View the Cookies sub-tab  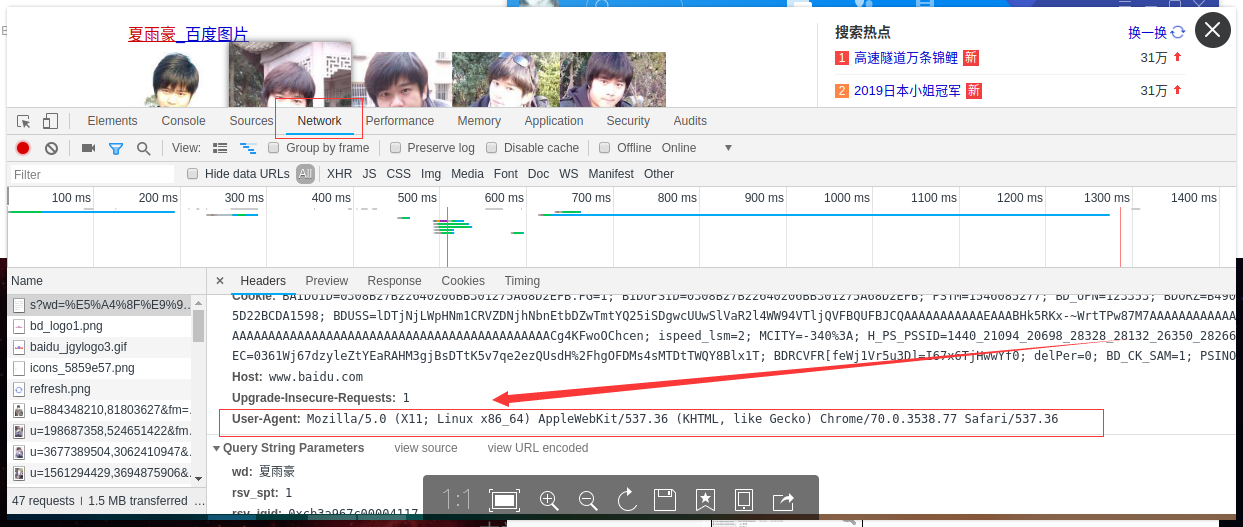(x=463, y=281)
